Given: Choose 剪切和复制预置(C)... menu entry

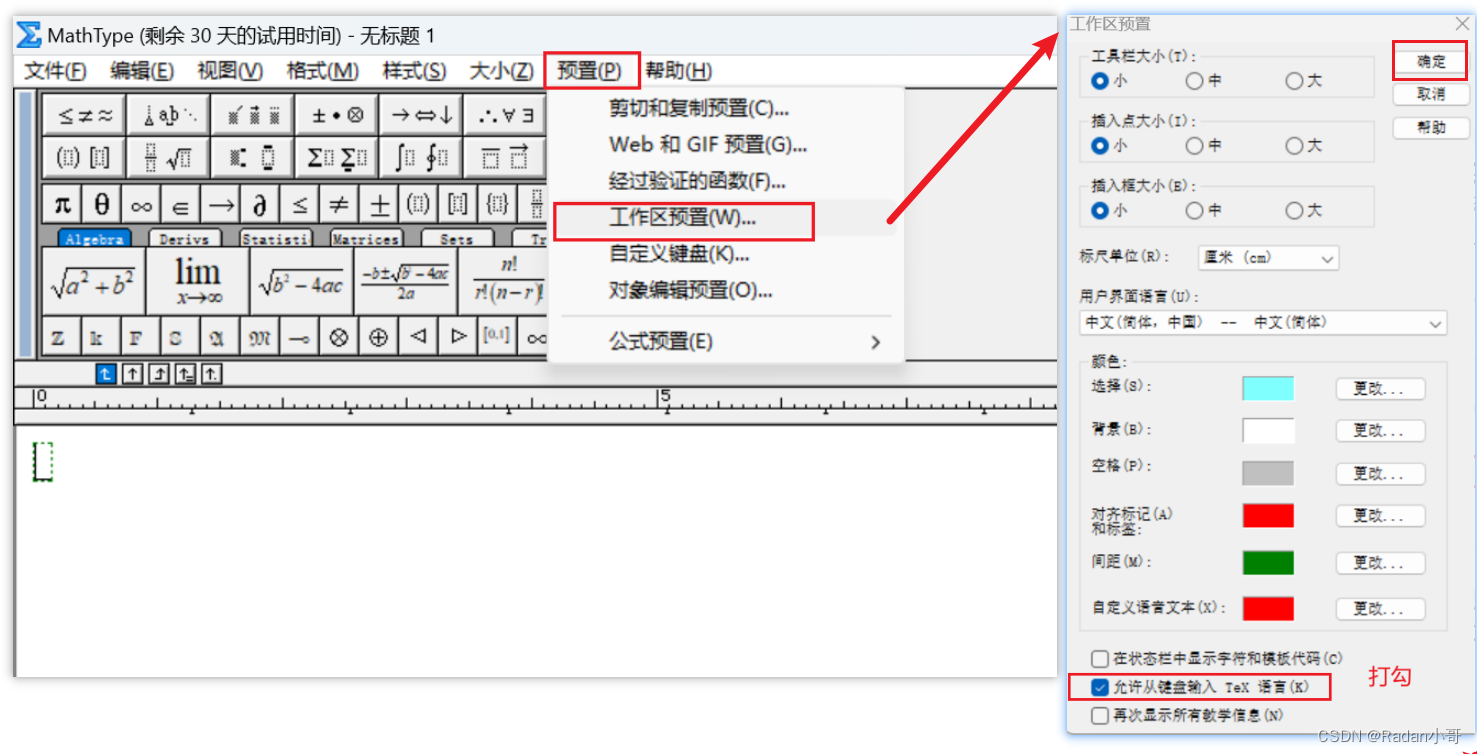Looking at the screenshot, I should [726, 108].
